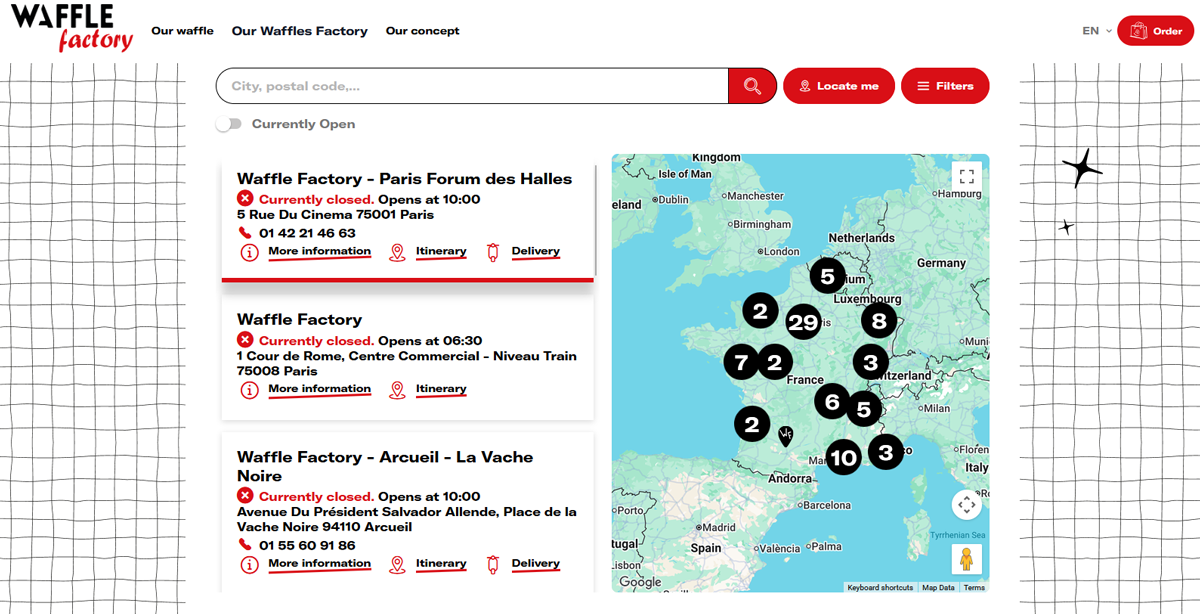Open the Our waffle menu

[182, 31]
